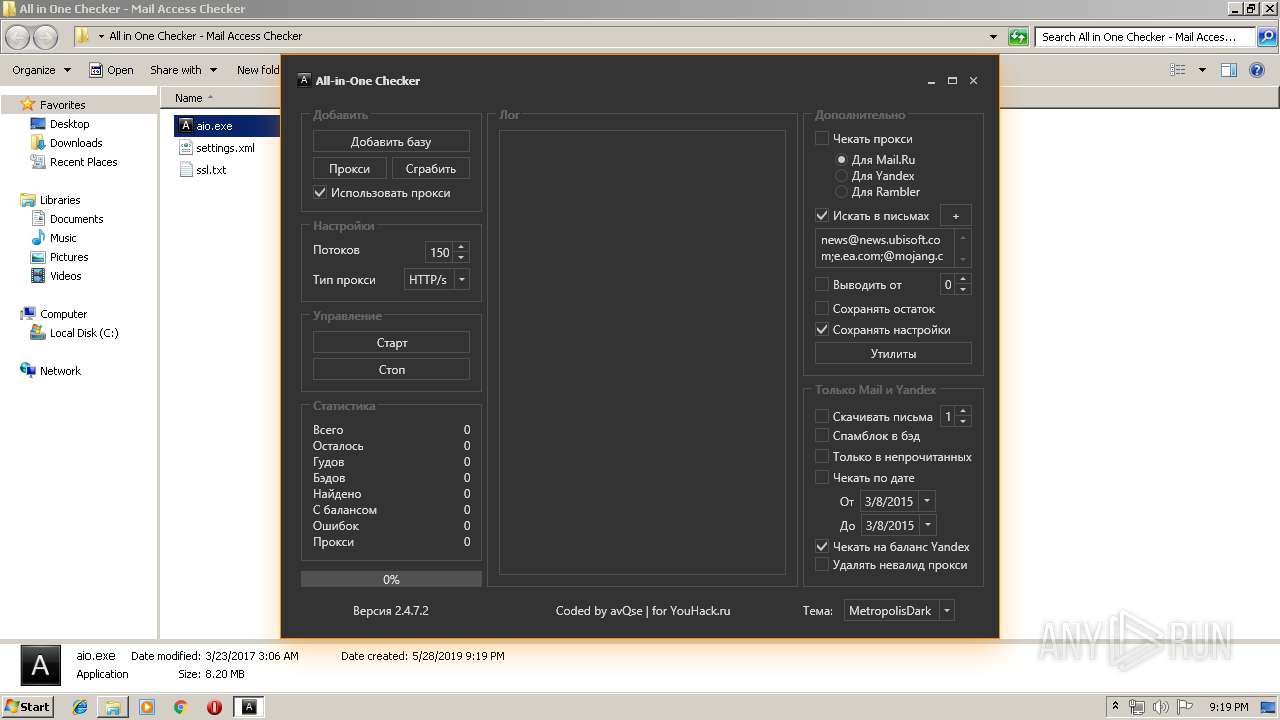Viewport: 1280px width, 720px height.
Task: Adjust the Потоков 150 spinner
Action: pos(461,252)
